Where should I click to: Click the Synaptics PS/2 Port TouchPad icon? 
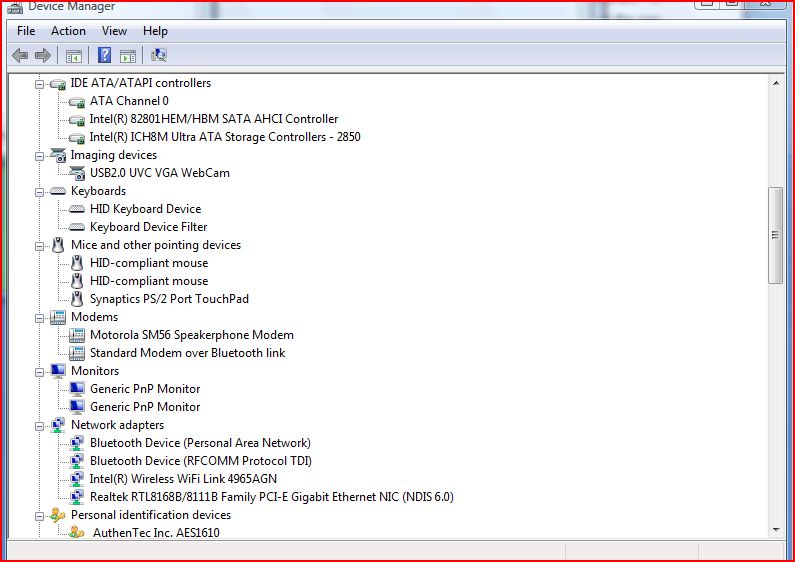click(77, 299)
